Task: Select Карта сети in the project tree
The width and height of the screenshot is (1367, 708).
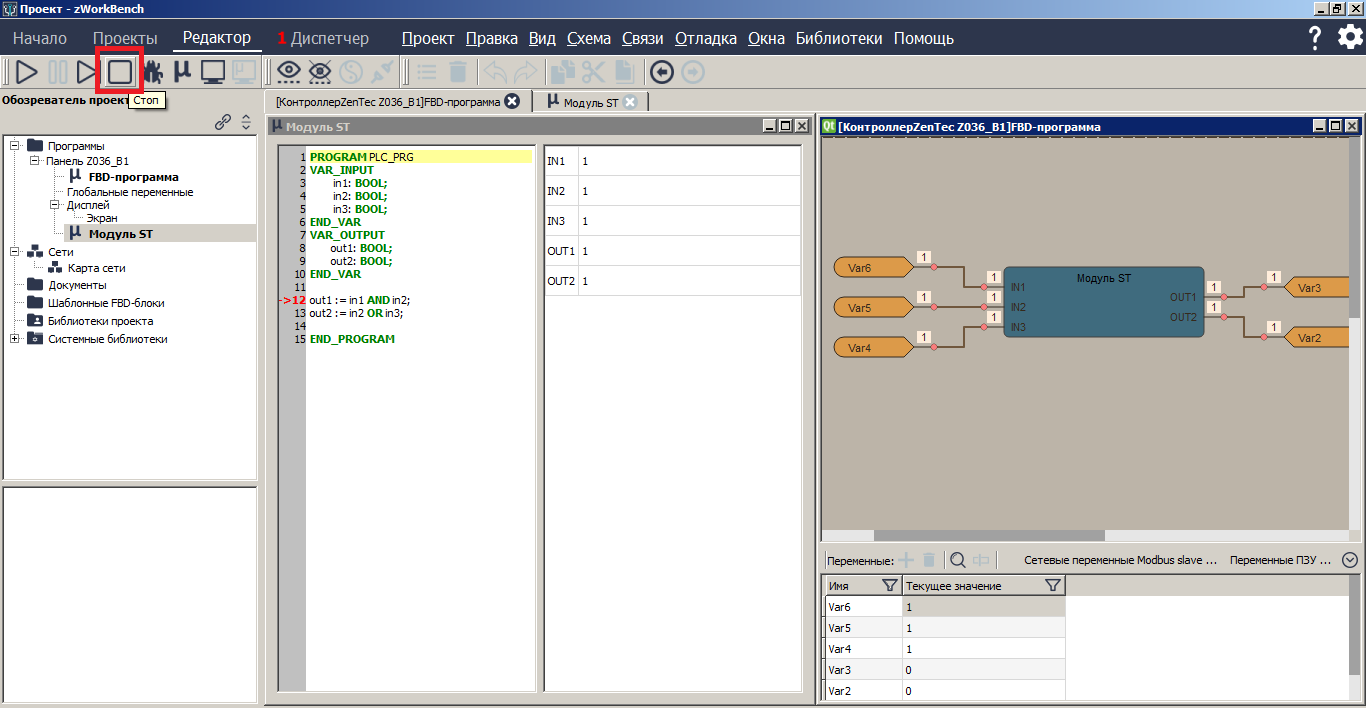Action: [96, 268]
